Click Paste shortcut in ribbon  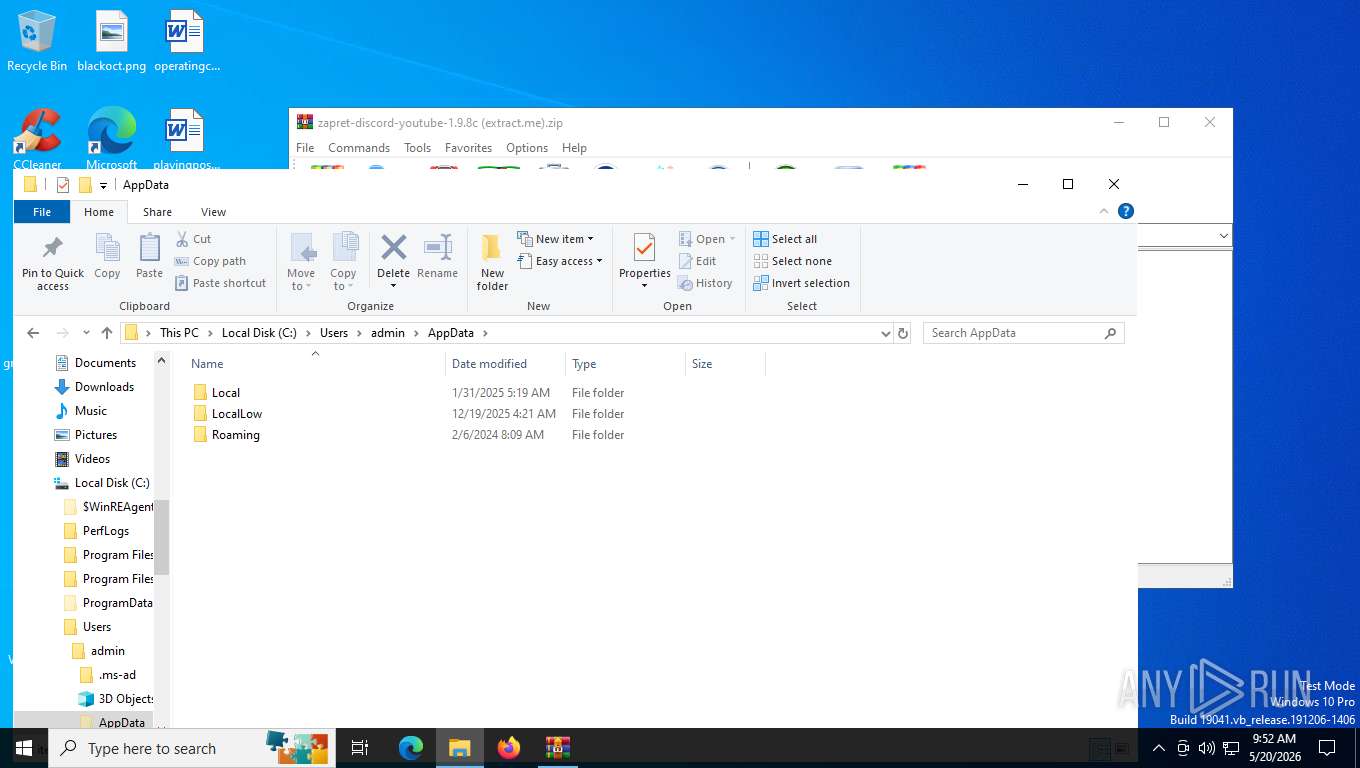221,283
